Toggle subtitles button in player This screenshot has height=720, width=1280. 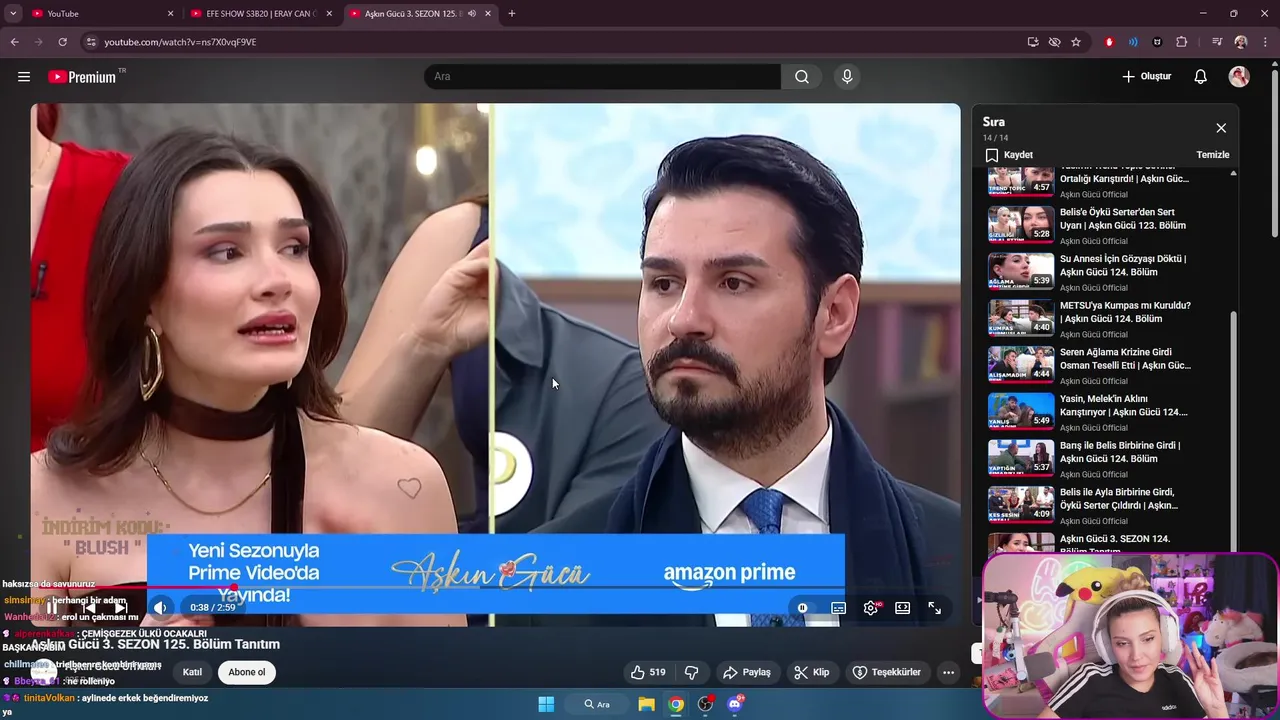tap(839, 608)
